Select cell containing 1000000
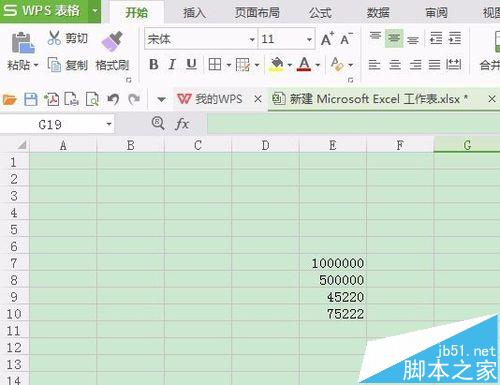This screenshot has height=385, width=500. coord(333,263)
